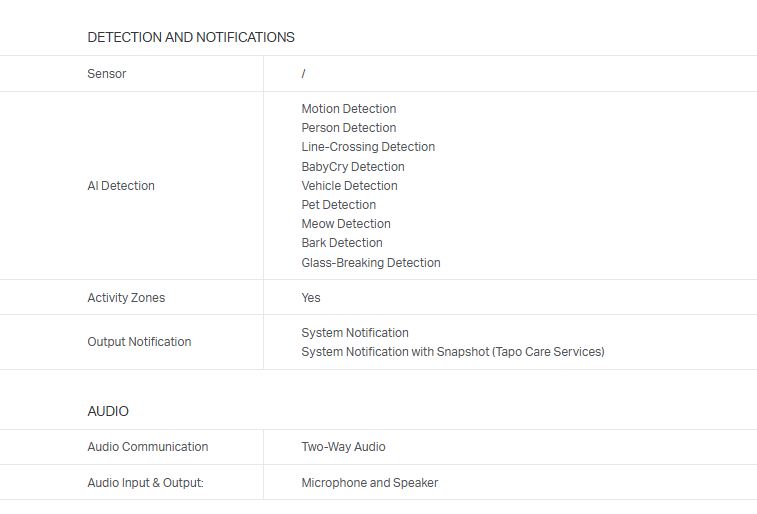Select the Yes value for Activity Zones
This screenshot has height=514, width=757.
click(311, 298)
